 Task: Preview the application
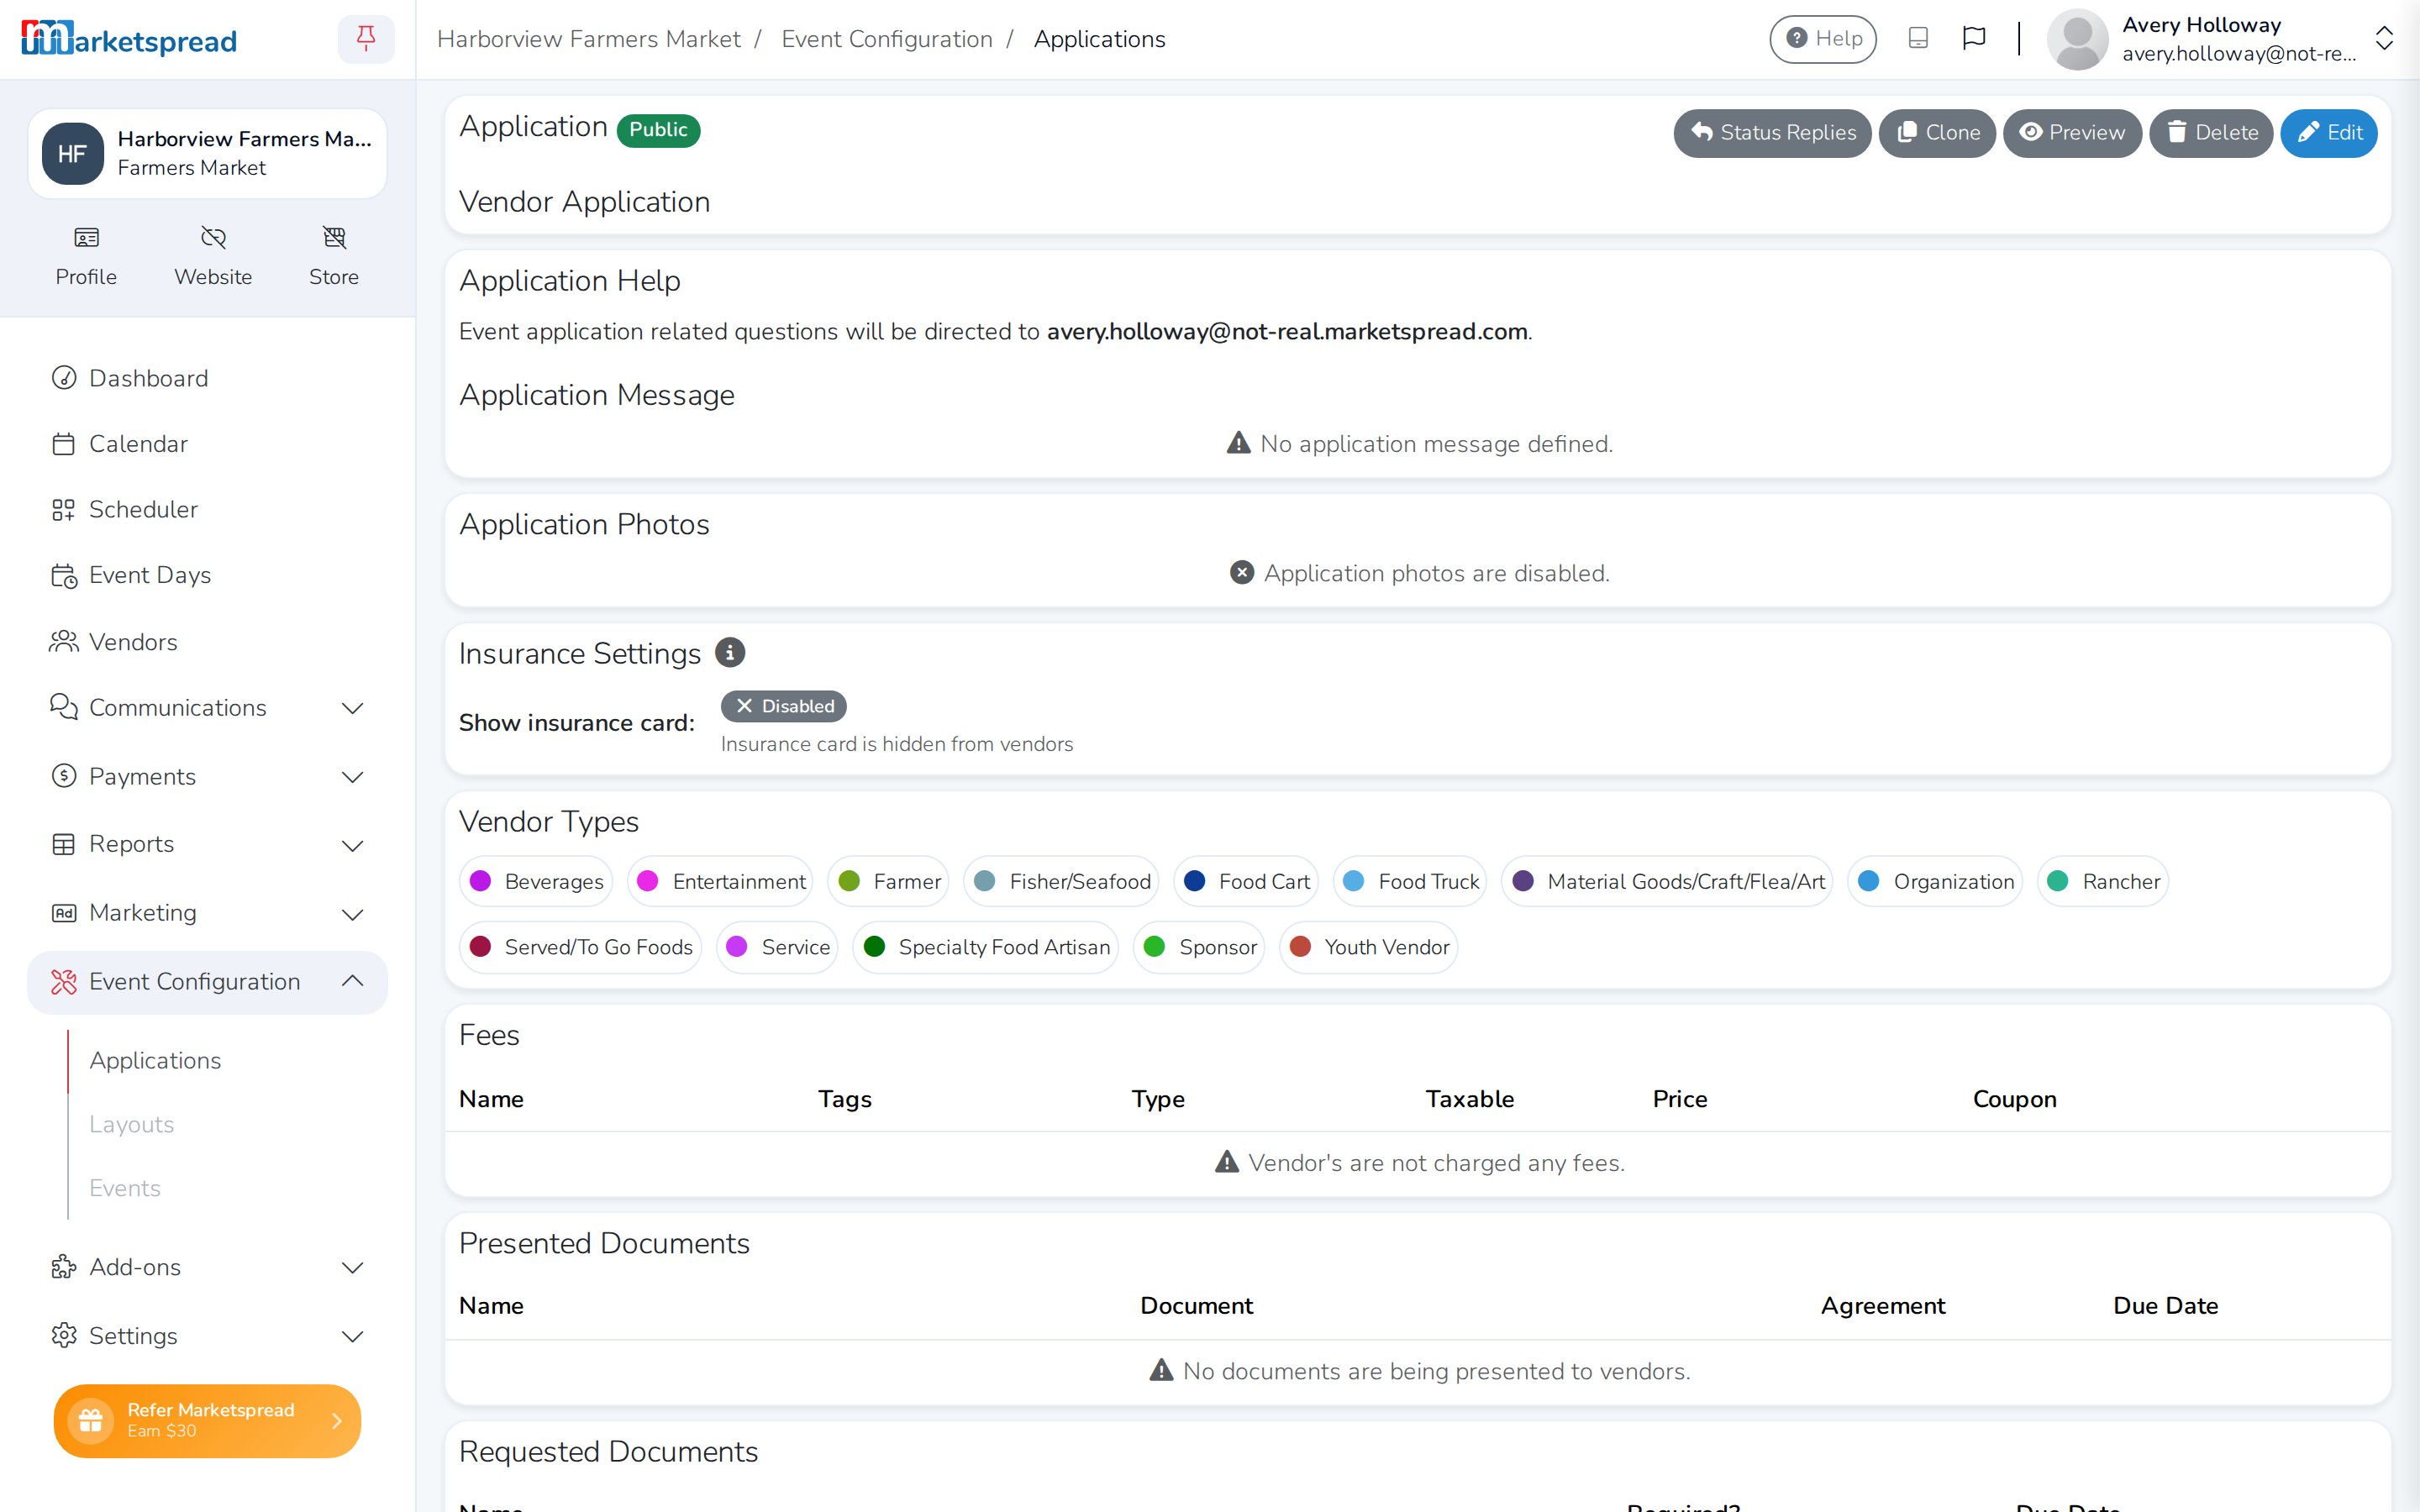point(2072,133)
